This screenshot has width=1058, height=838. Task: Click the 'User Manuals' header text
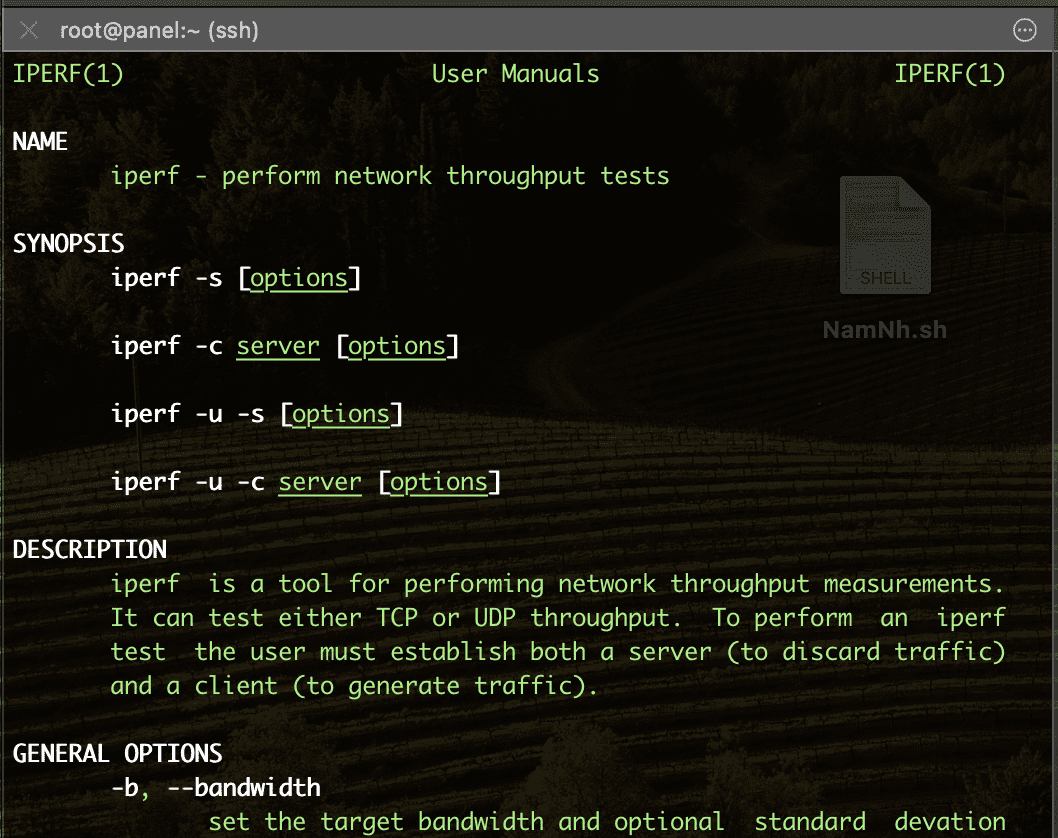[x=515, y=74]
